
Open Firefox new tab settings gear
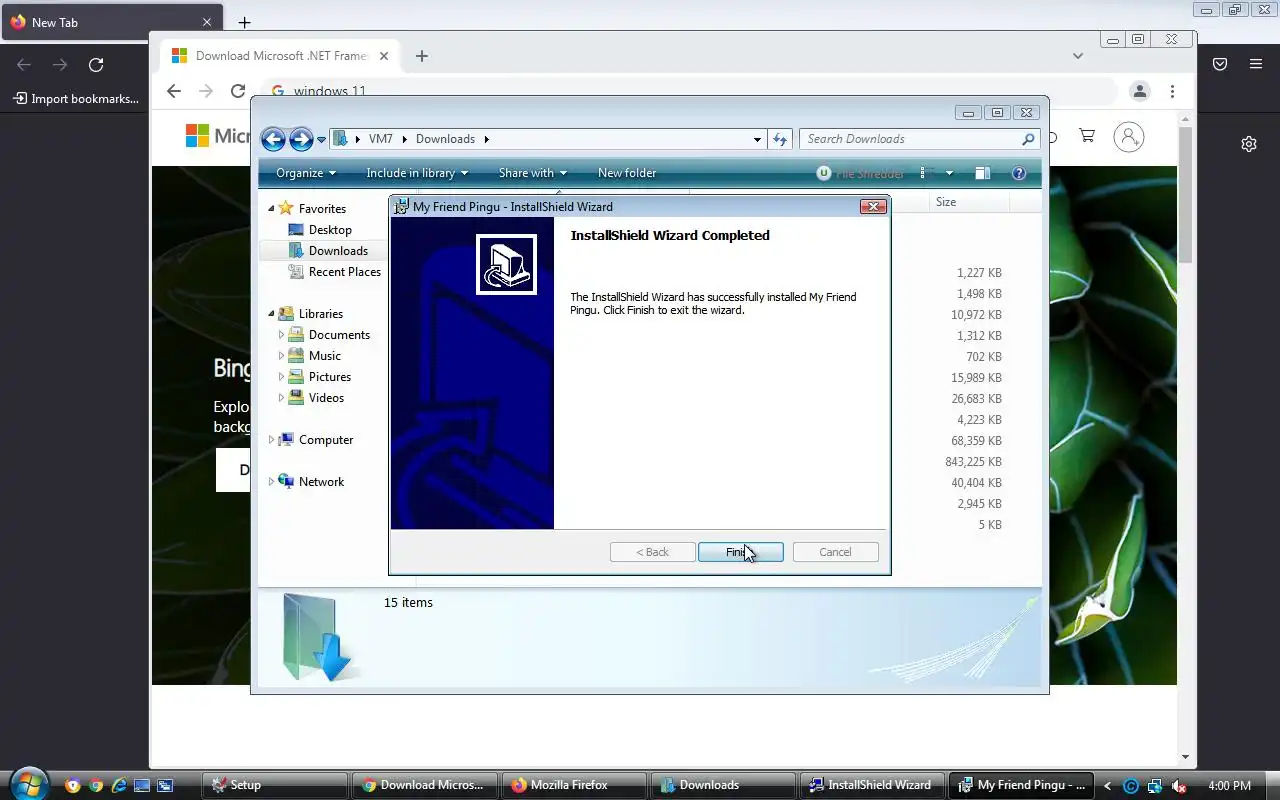[x=1249, y=144]
